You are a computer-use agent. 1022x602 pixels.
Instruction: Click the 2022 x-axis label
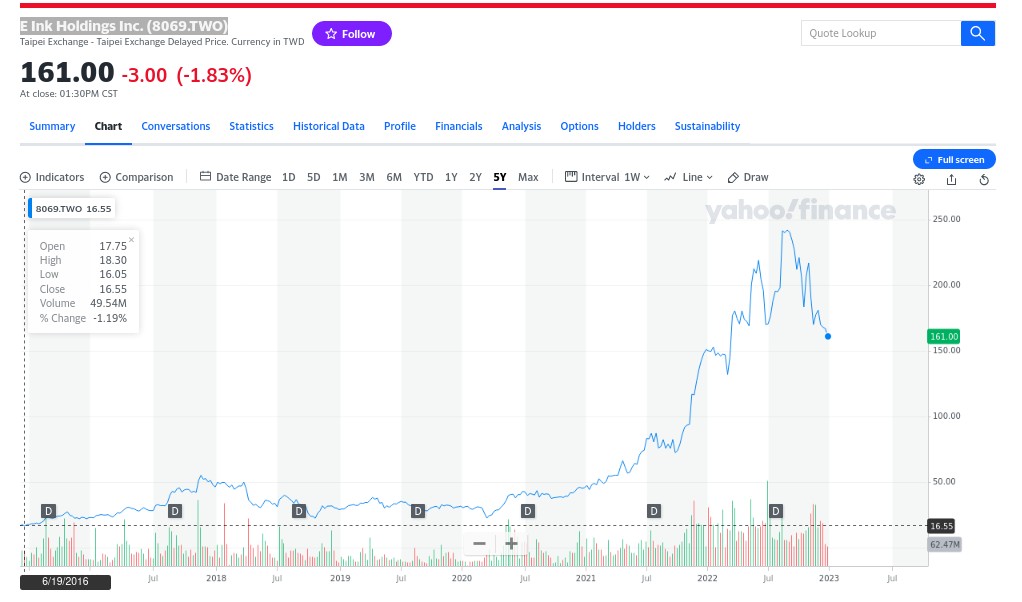pyautogui.click(x=707, y=578)
